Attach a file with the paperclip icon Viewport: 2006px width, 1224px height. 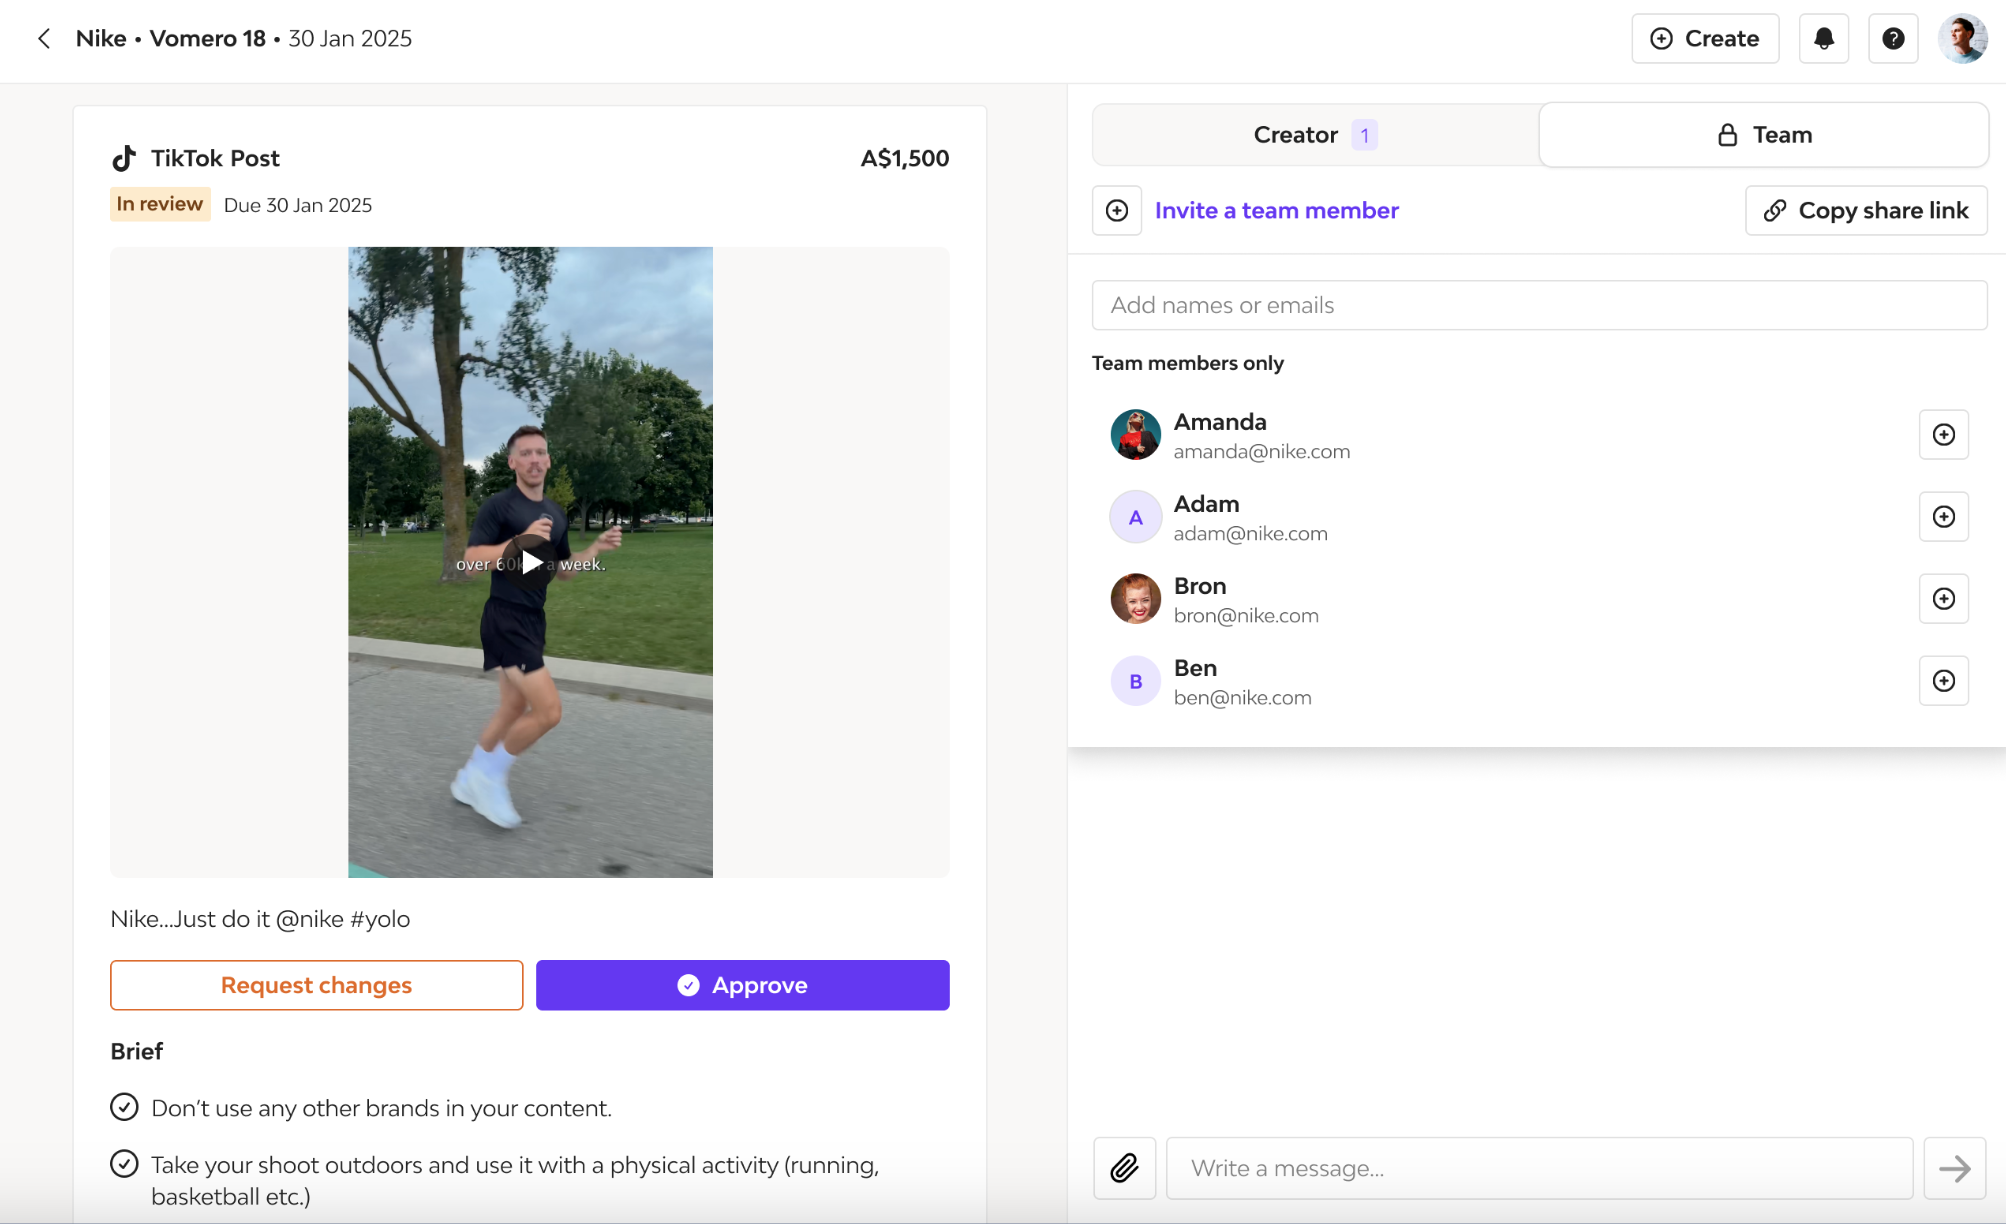[x=1124, y=1168]
